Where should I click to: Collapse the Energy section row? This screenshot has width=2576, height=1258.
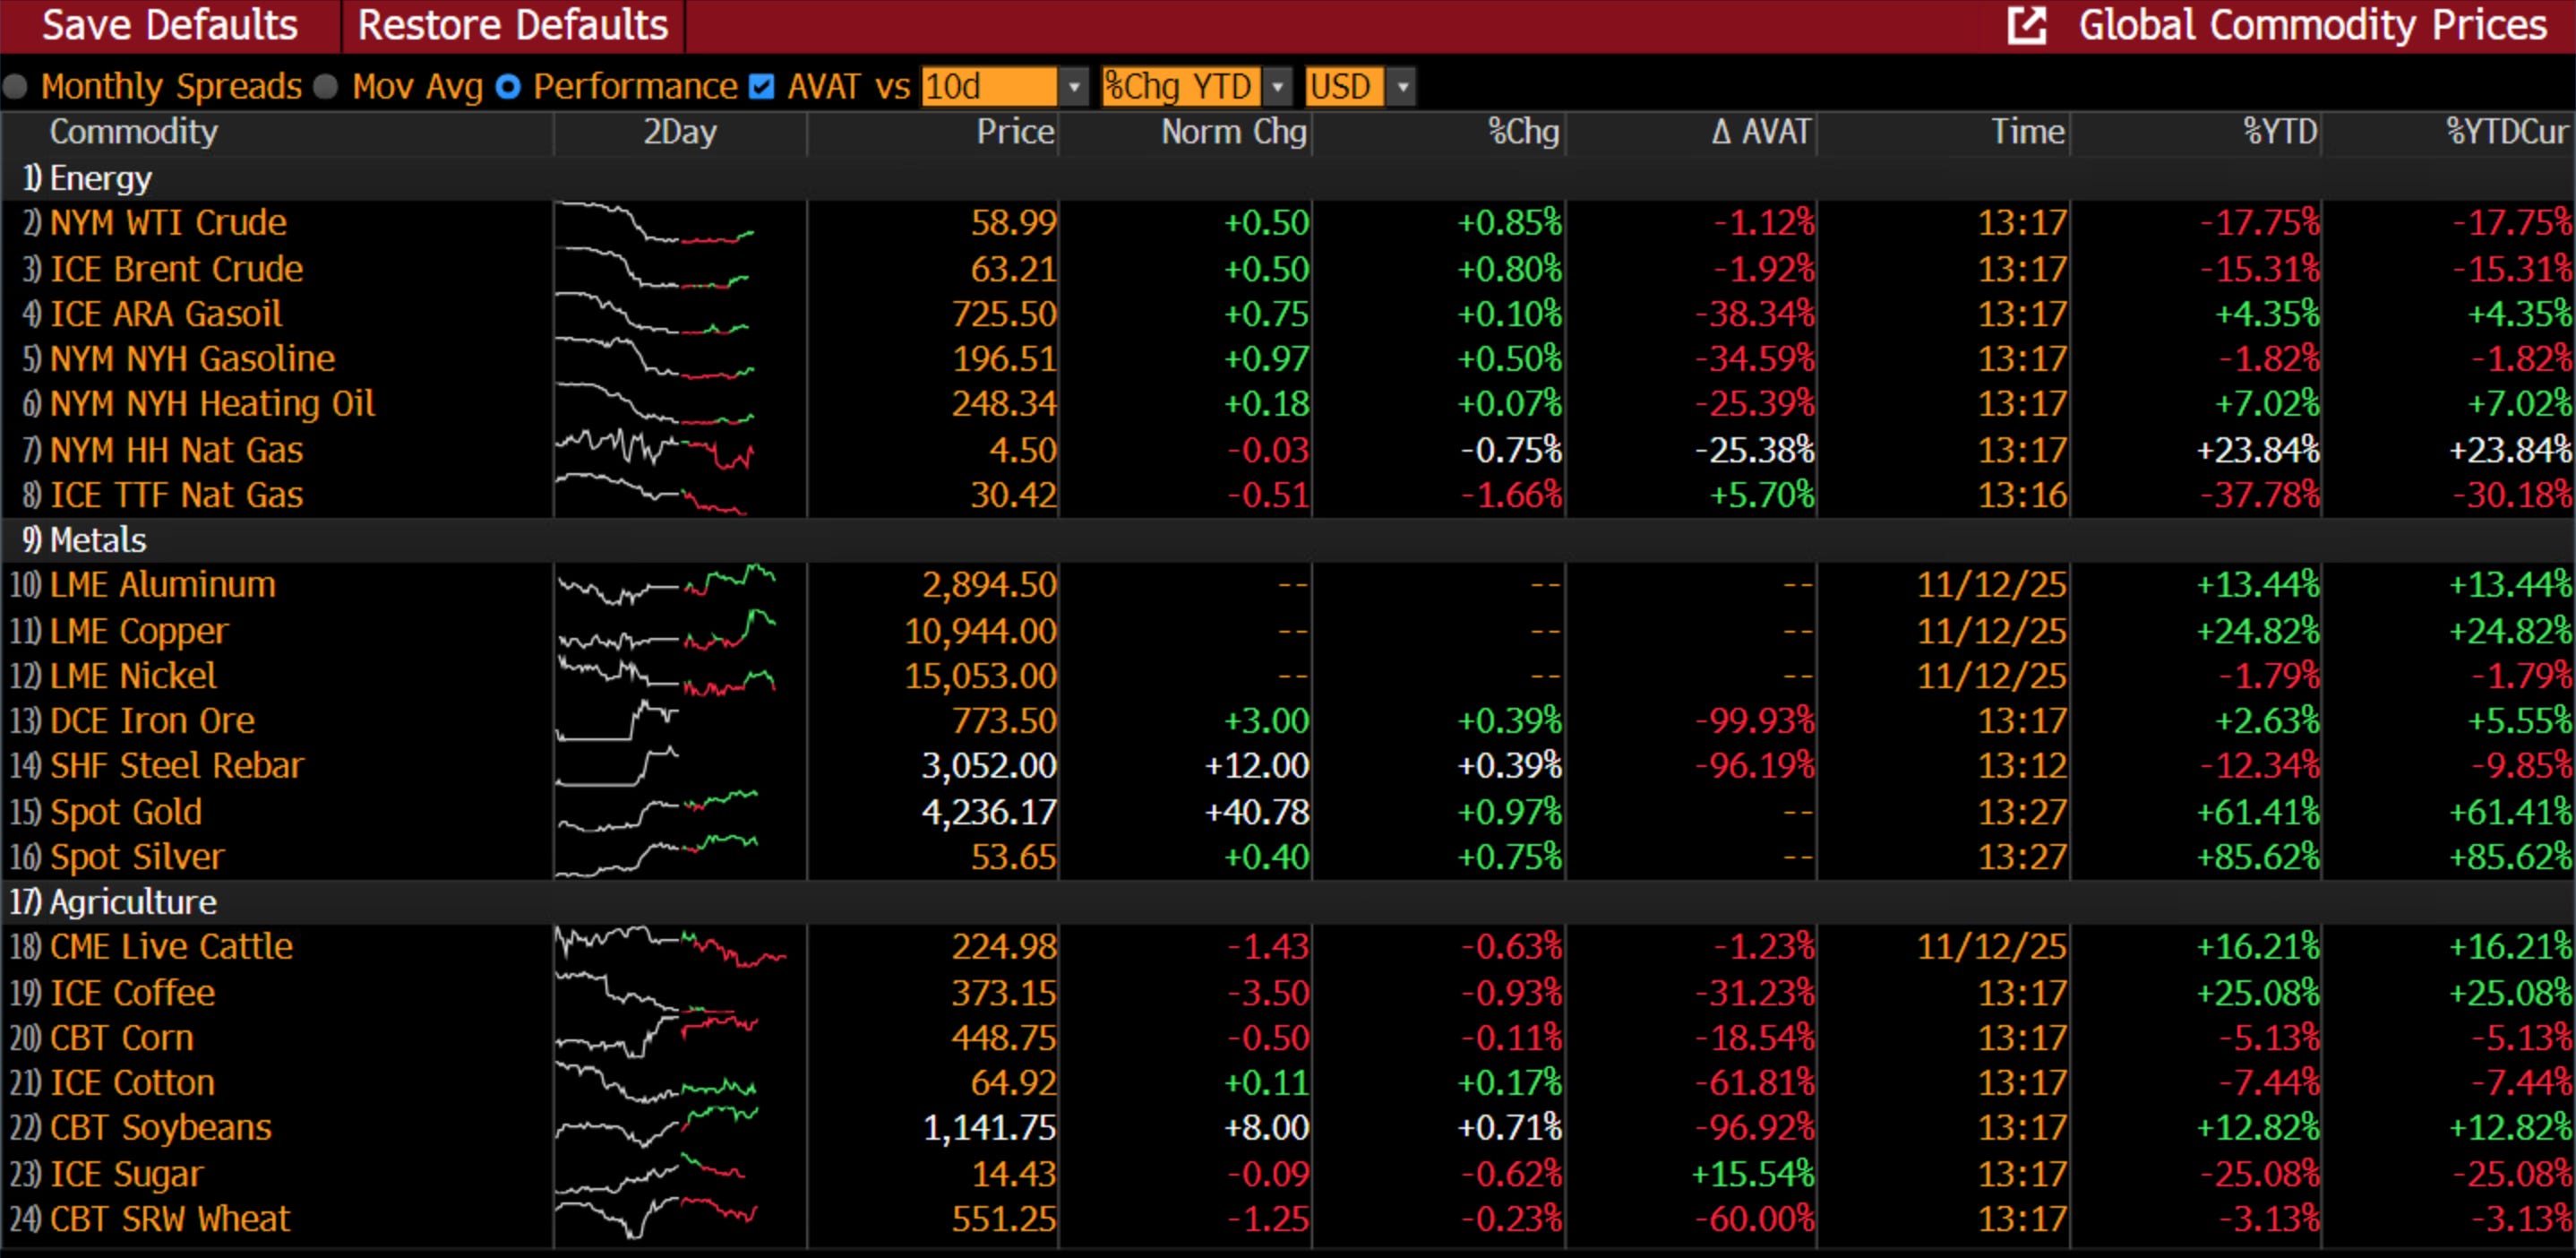(x=100, y=178)
